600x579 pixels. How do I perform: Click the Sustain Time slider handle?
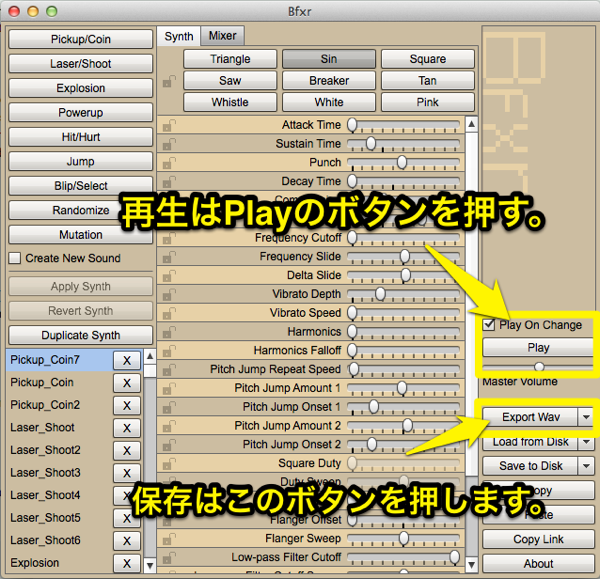tap(370, 144)
